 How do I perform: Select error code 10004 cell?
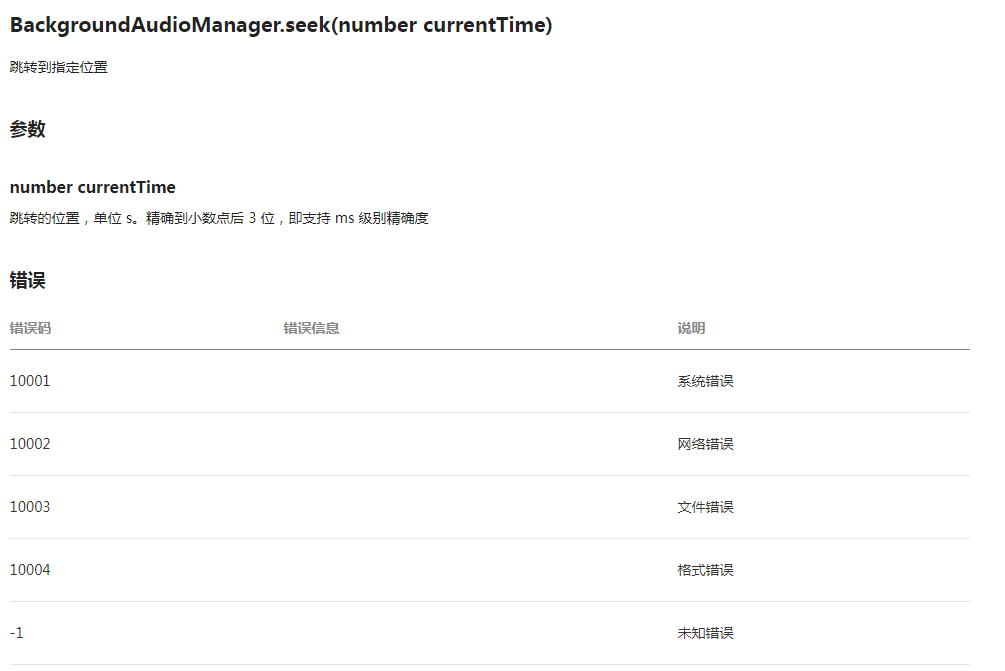click(29, 570)
